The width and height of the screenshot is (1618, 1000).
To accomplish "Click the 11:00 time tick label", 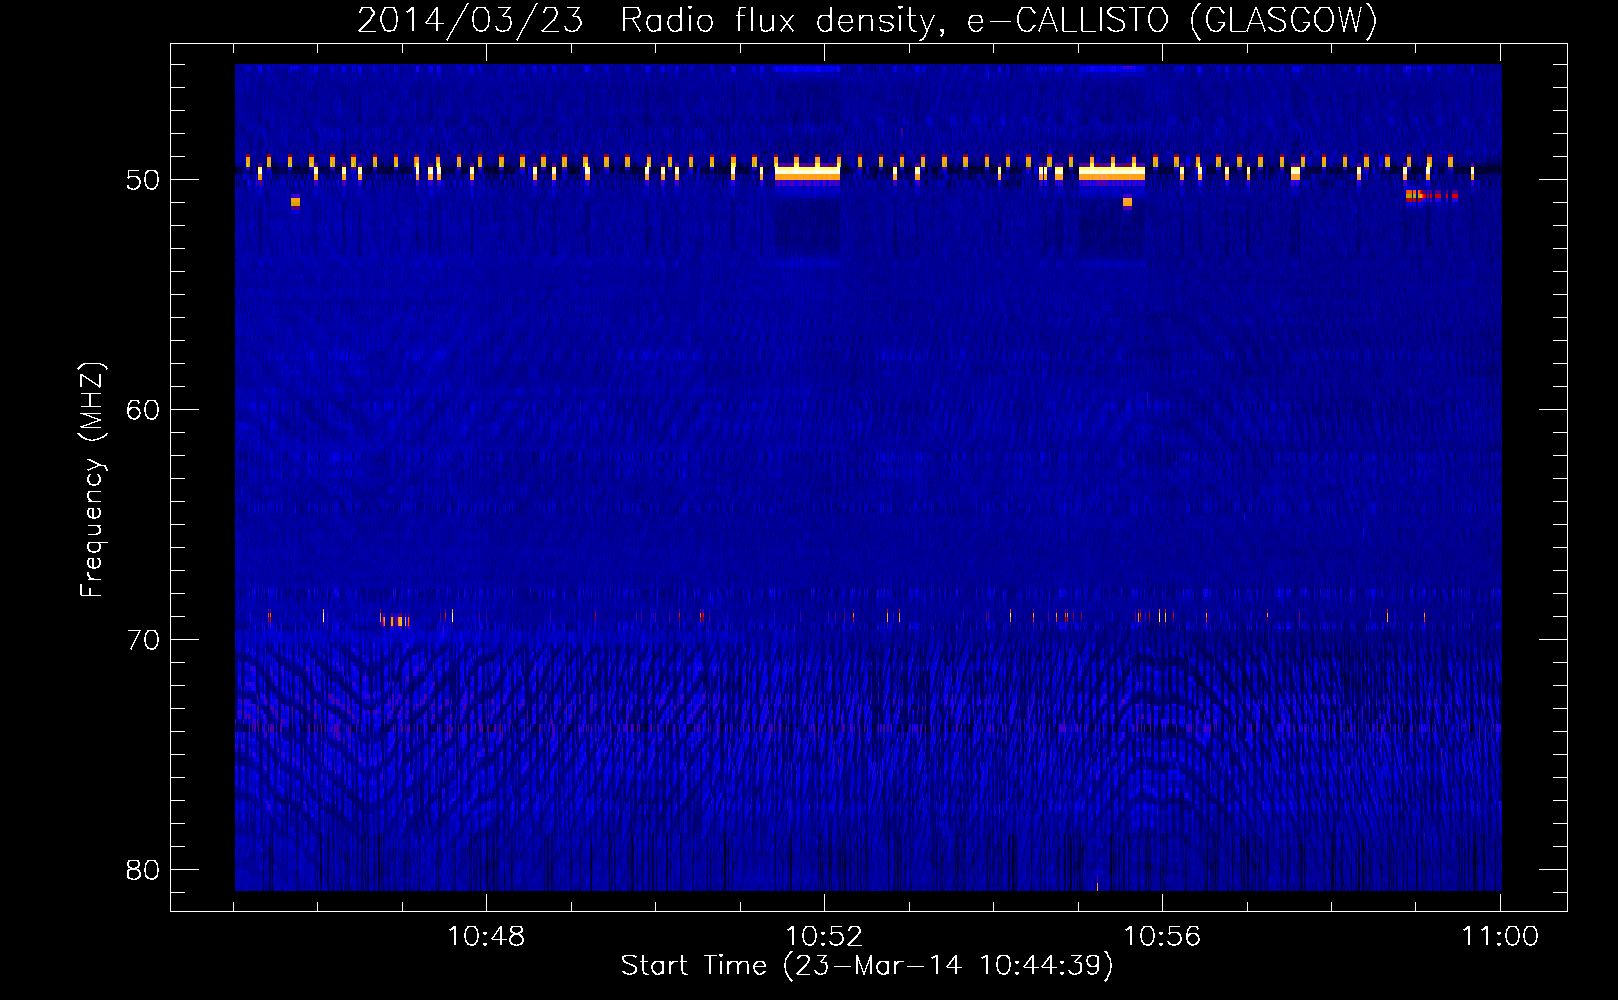I will 1500,937.
